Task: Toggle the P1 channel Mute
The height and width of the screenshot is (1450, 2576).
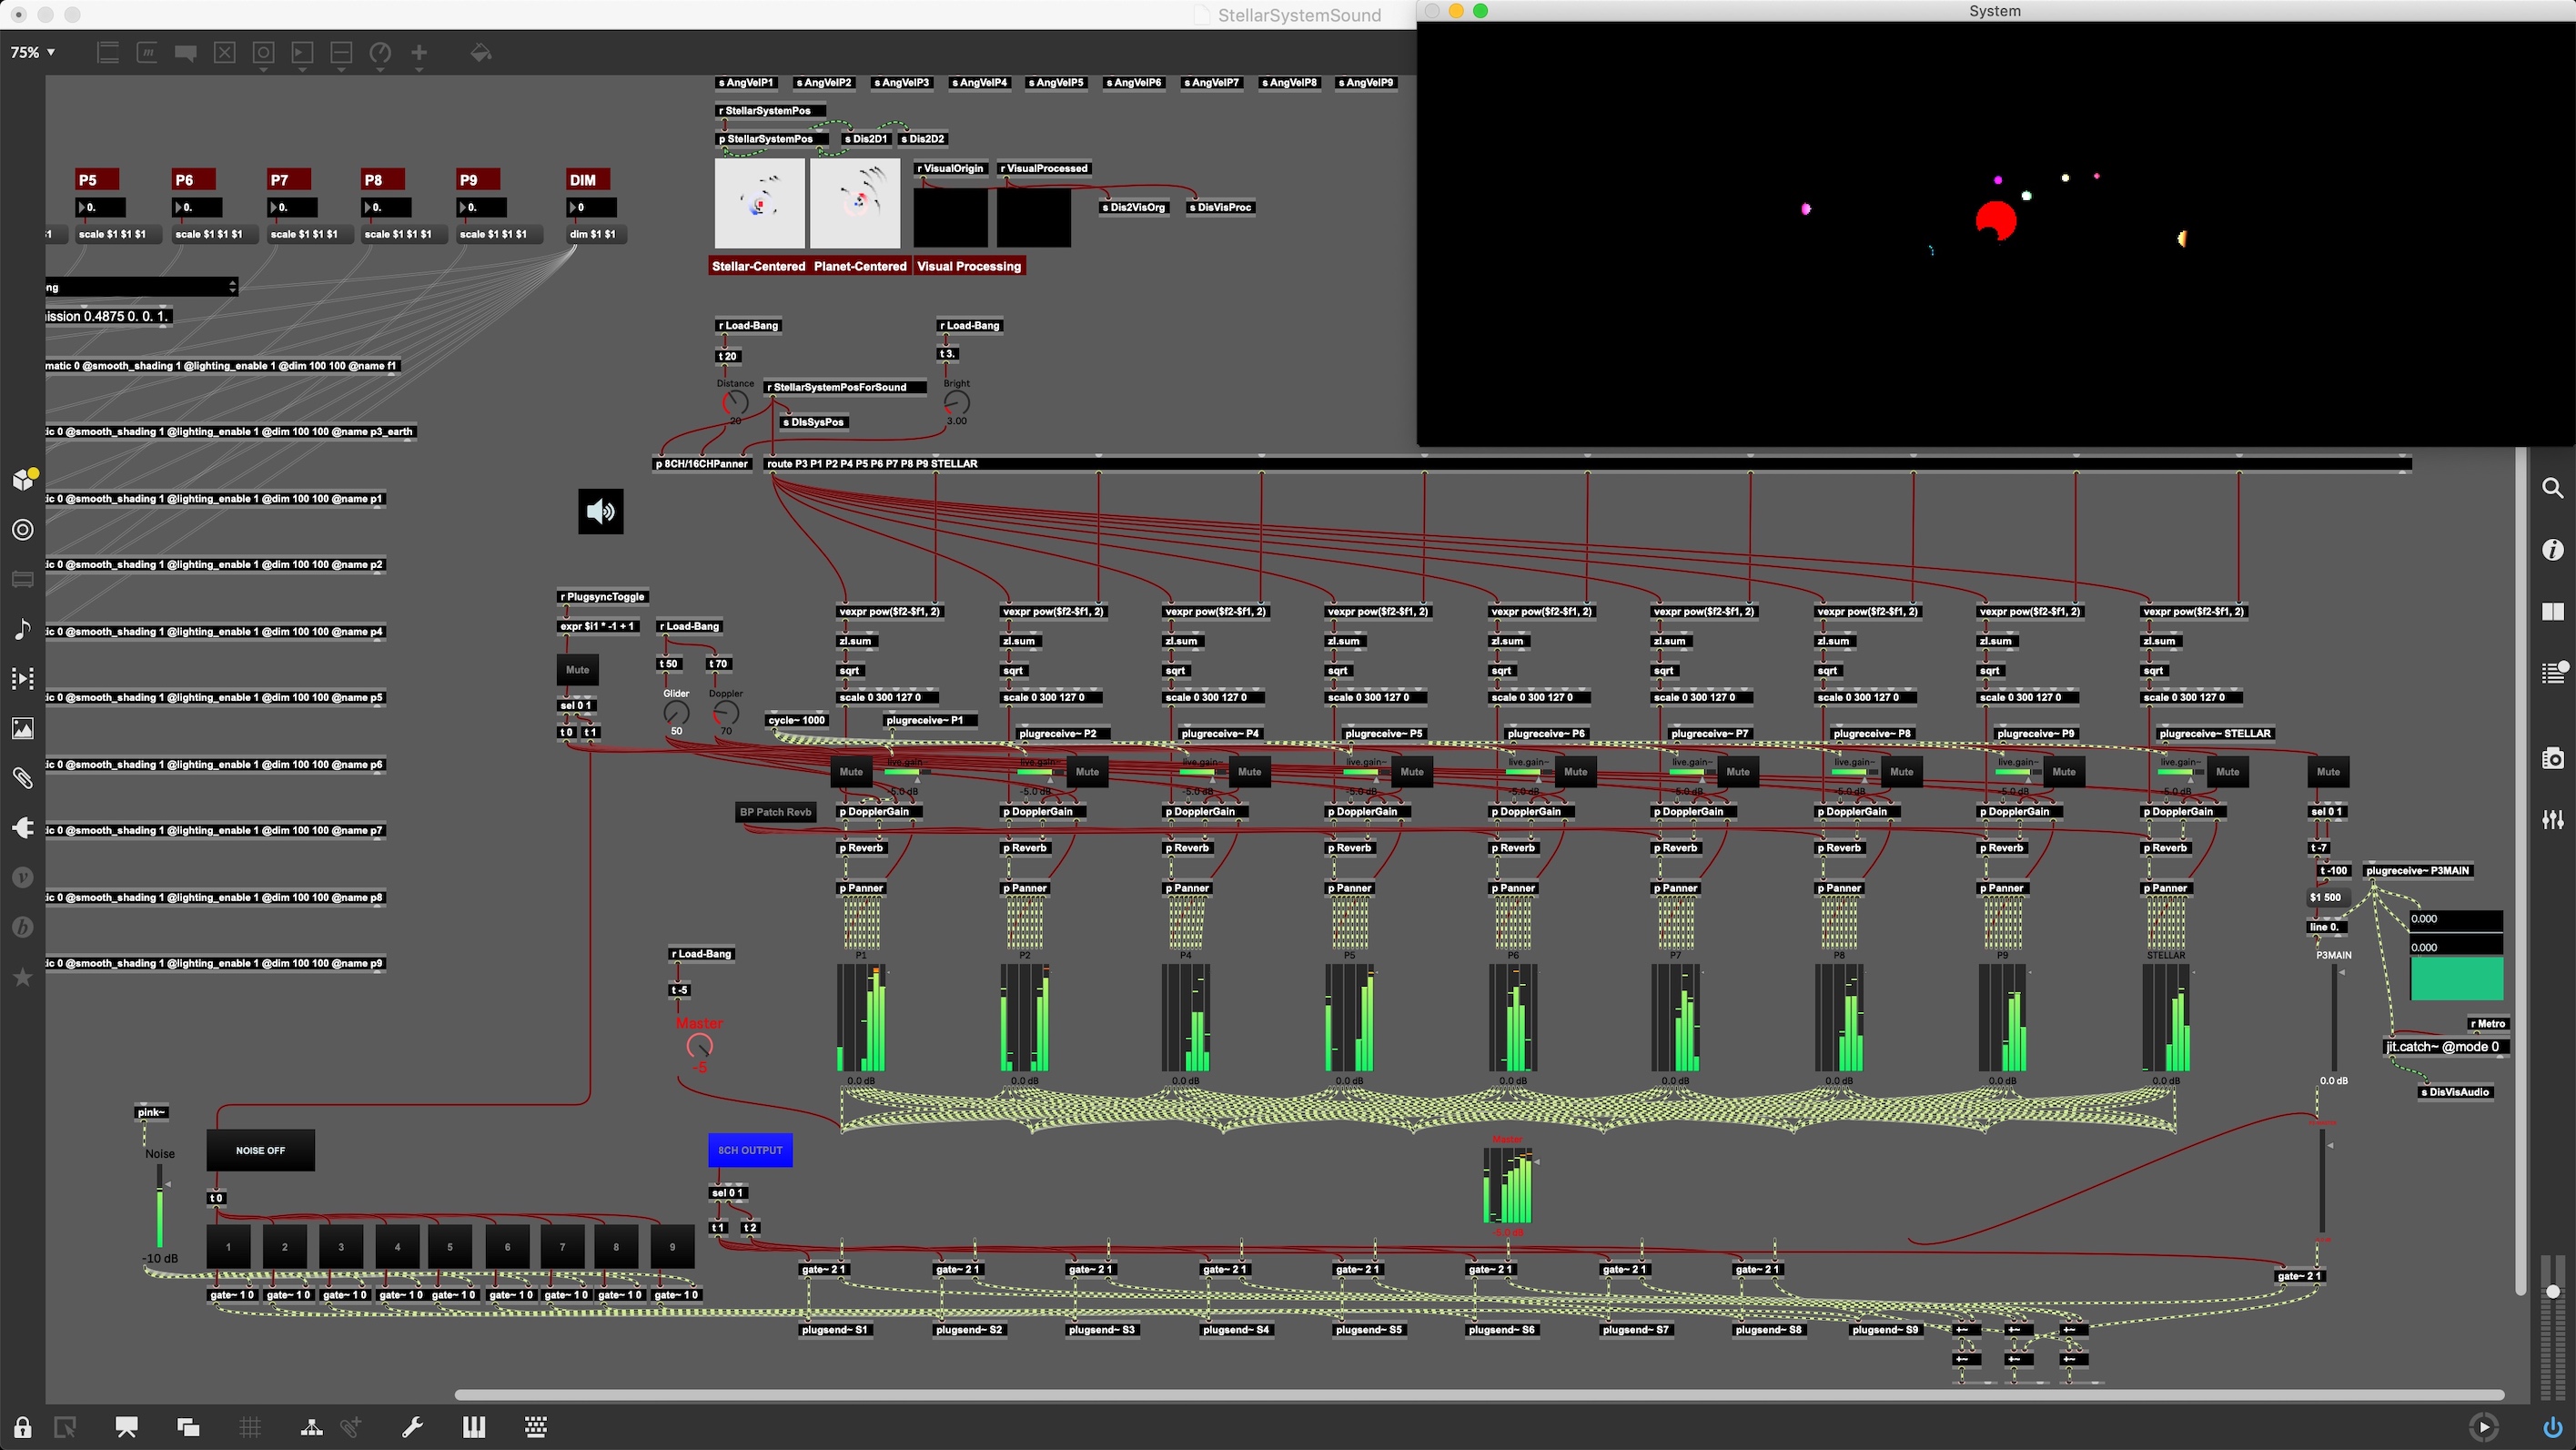Action: click(851, 771)
